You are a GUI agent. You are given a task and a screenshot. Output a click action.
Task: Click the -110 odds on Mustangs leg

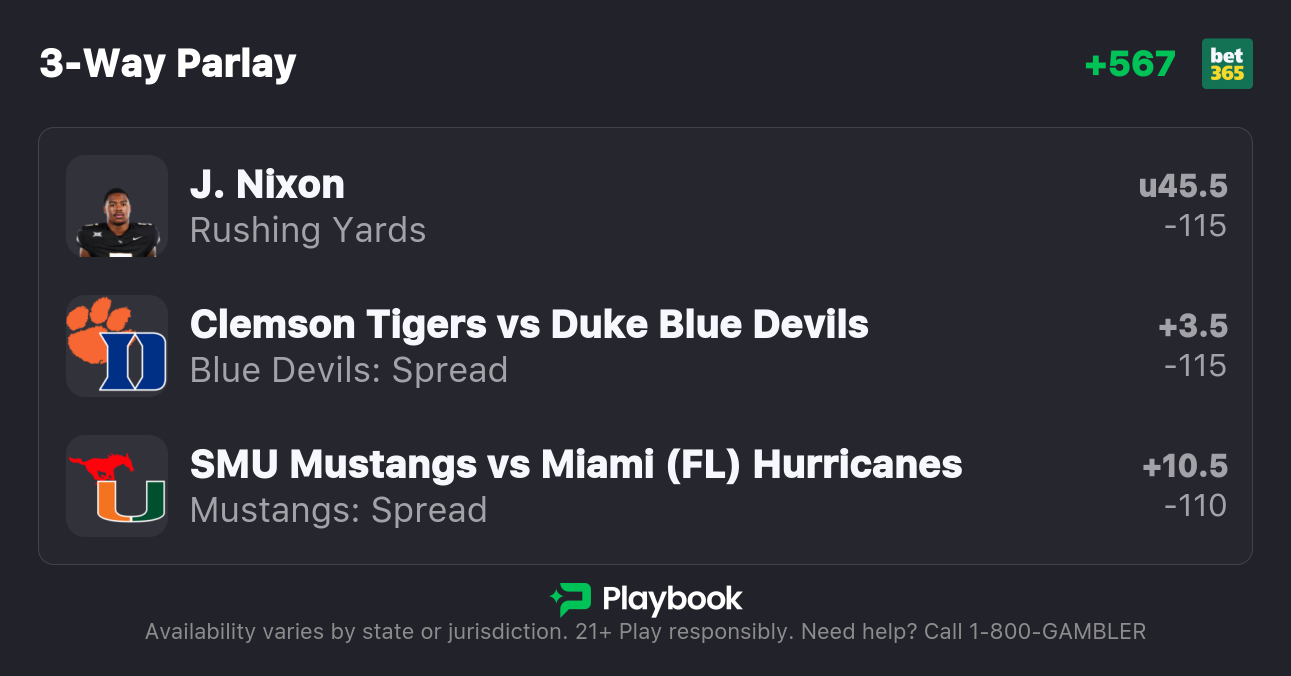point(1195,506)
